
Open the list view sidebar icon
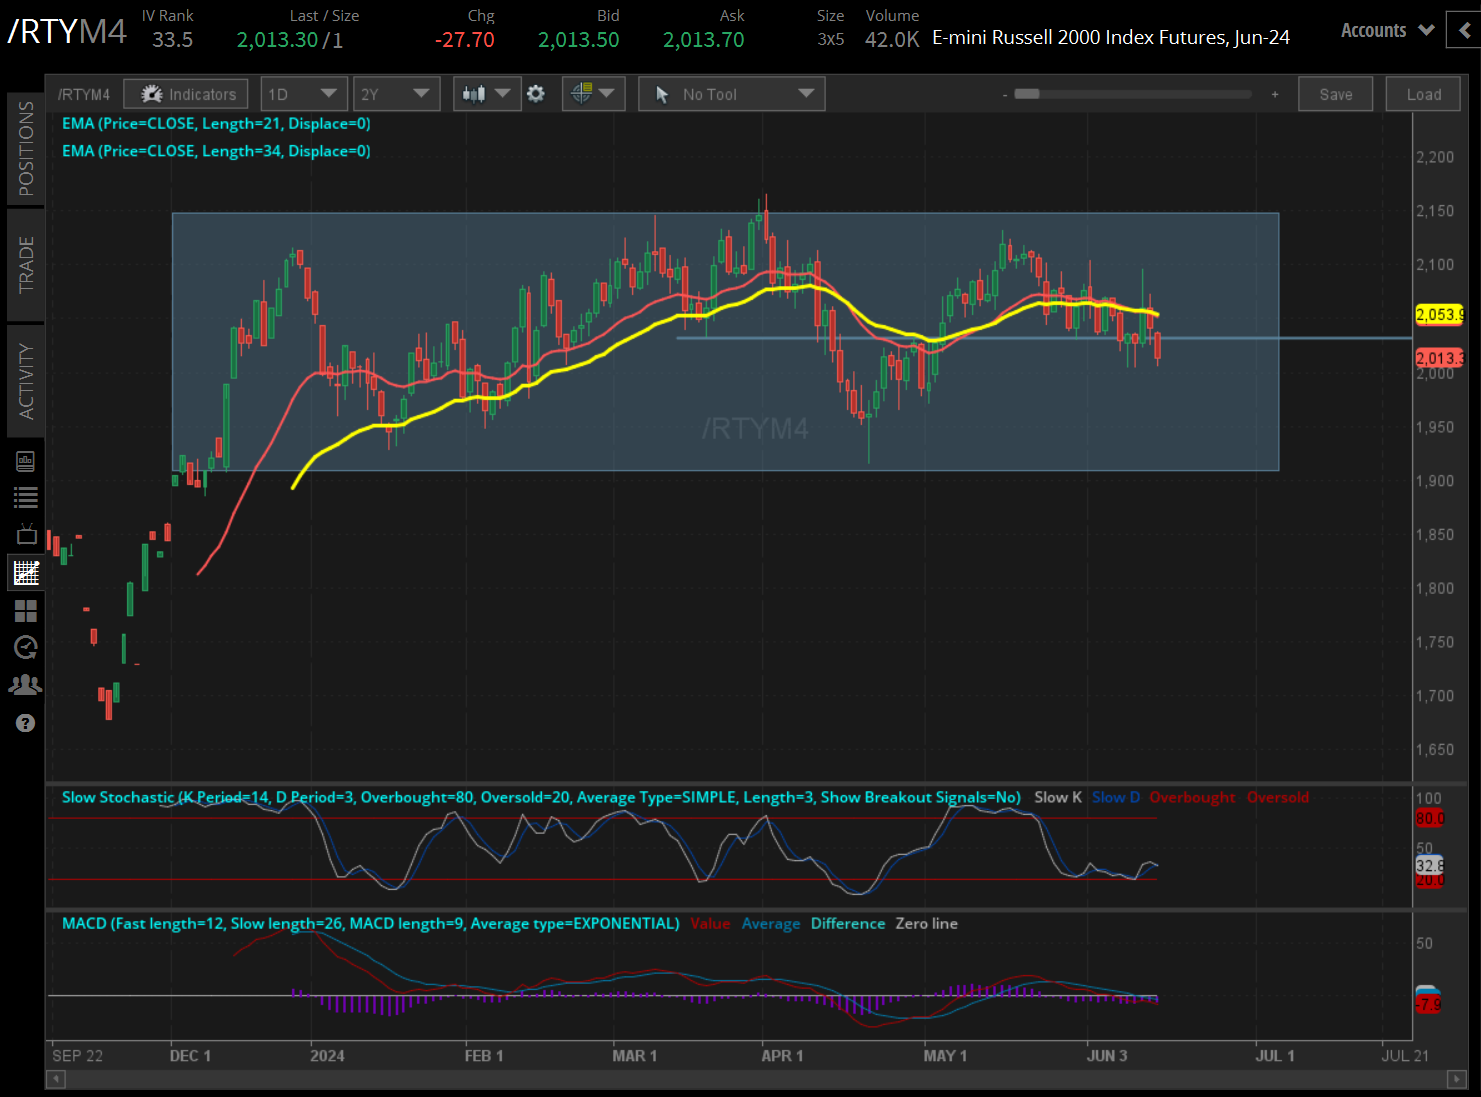pyautogui.click(x=26, y=497)
